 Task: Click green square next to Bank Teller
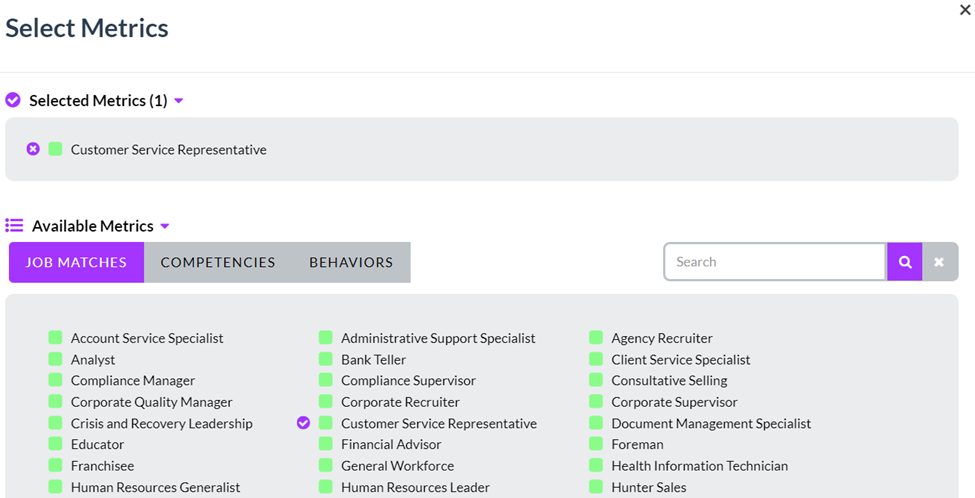coord(326,359)
